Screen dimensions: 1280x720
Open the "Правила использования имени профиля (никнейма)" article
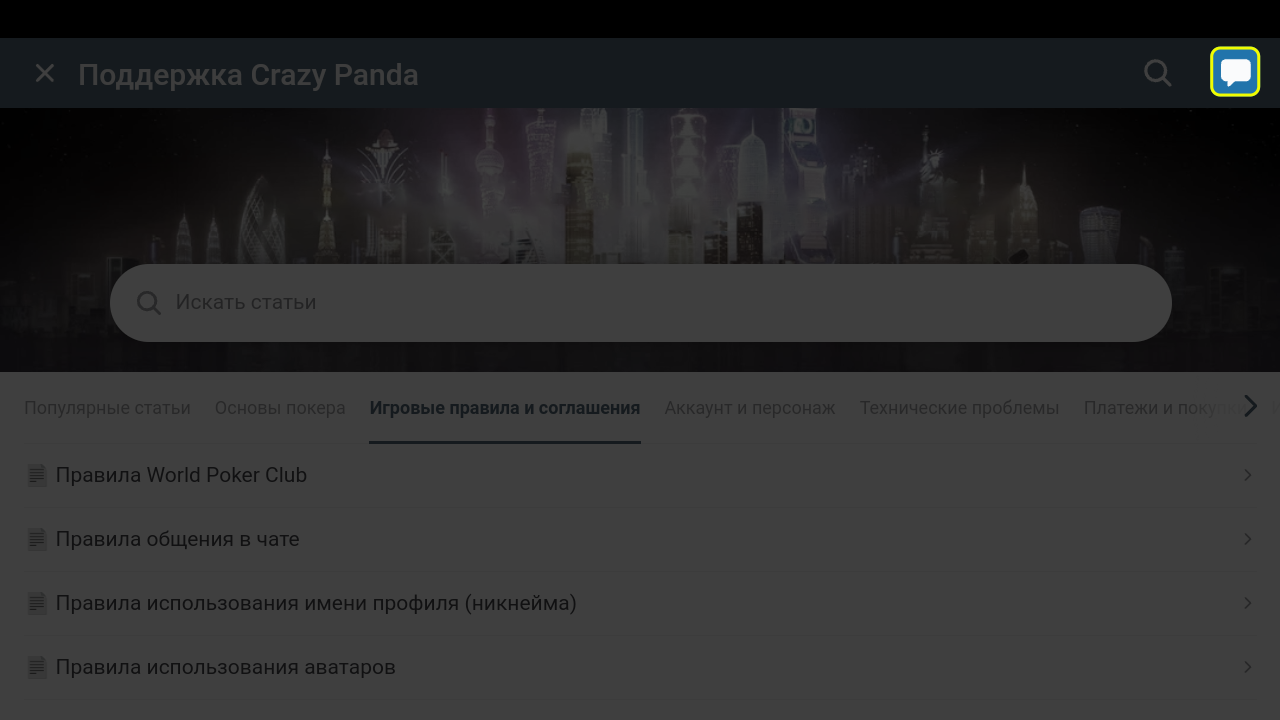(x=640, y=603)
